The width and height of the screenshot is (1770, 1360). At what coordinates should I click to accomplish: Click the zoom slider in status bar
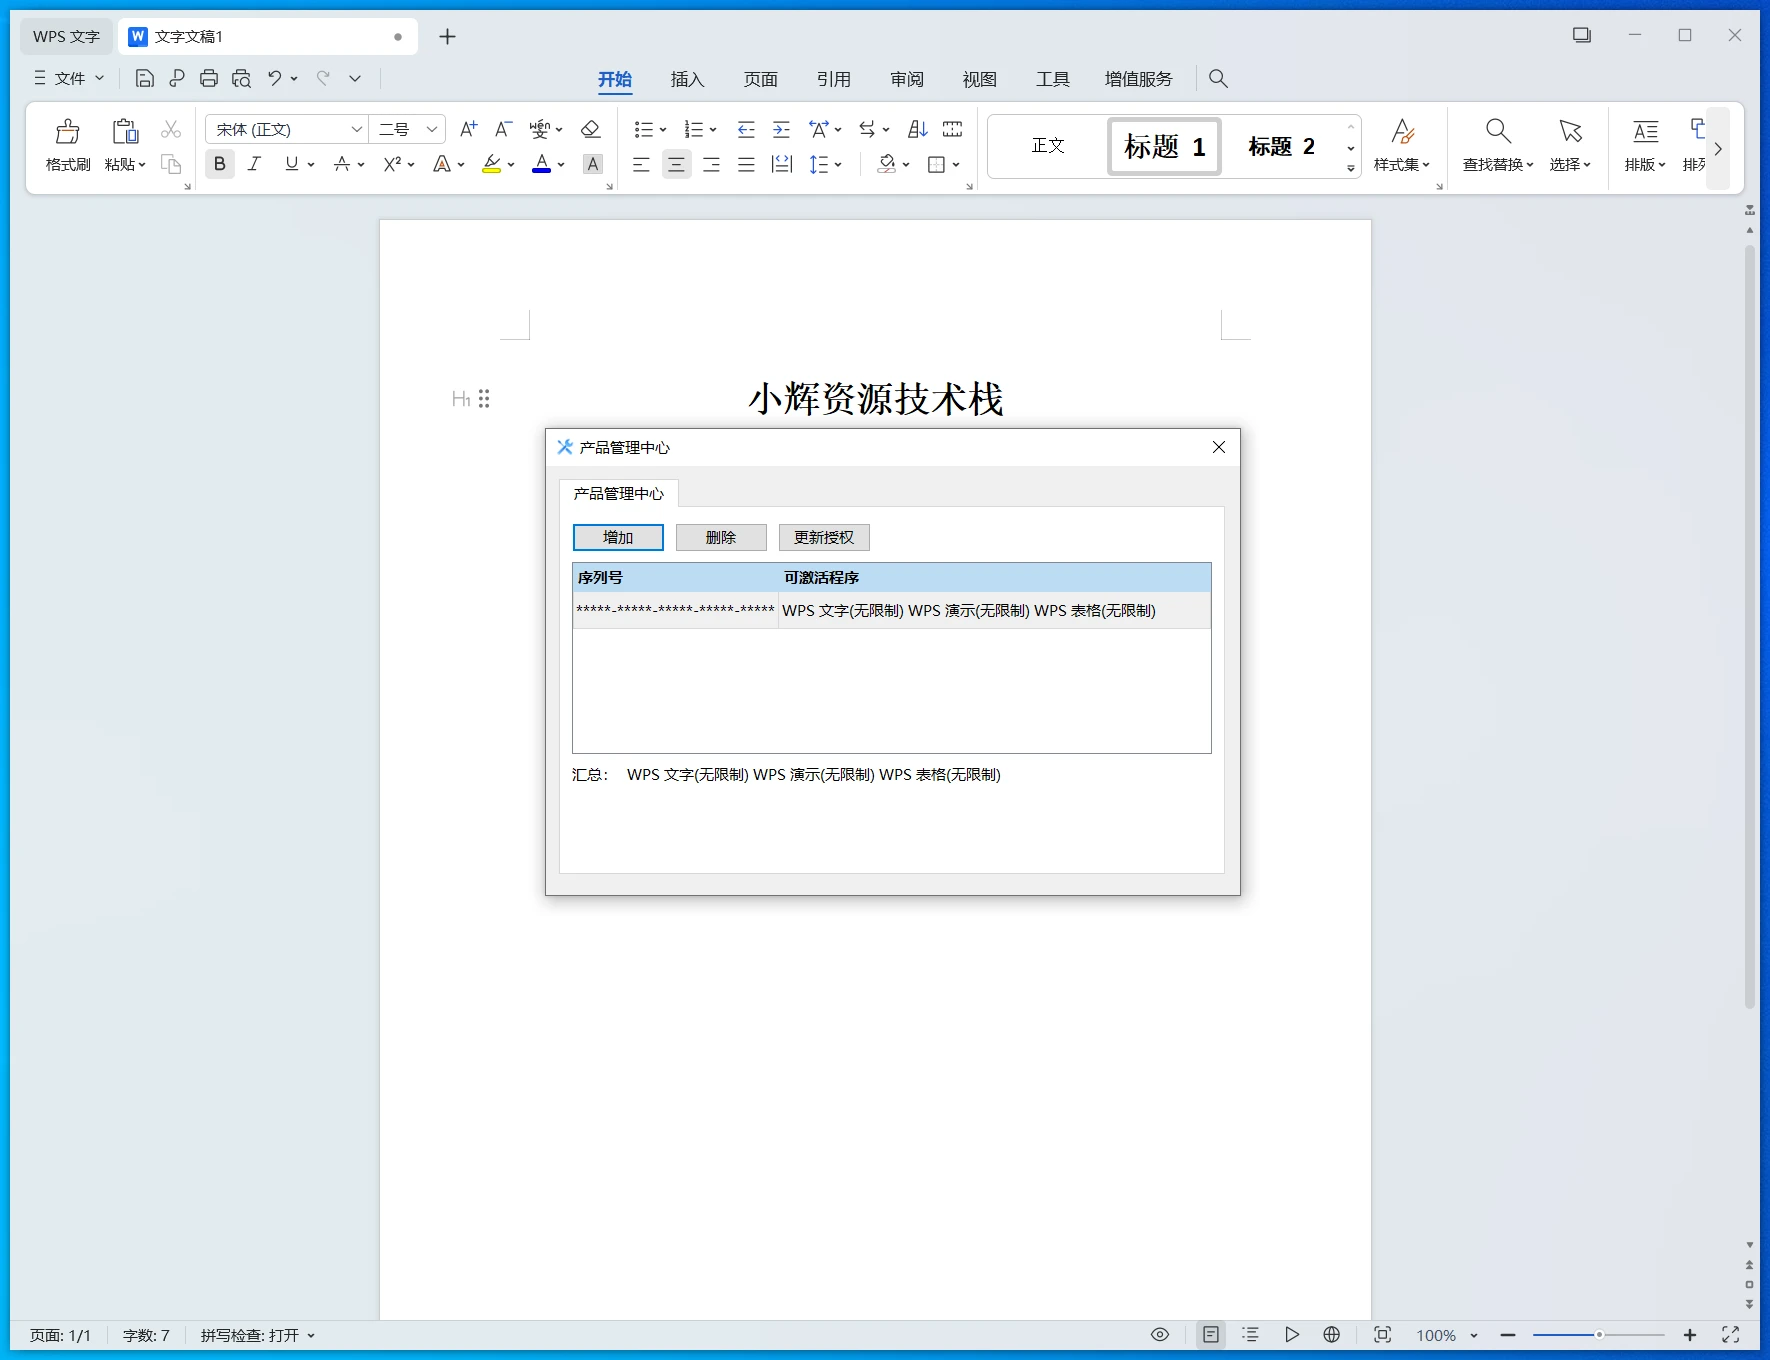[x=1598, y=1335]
